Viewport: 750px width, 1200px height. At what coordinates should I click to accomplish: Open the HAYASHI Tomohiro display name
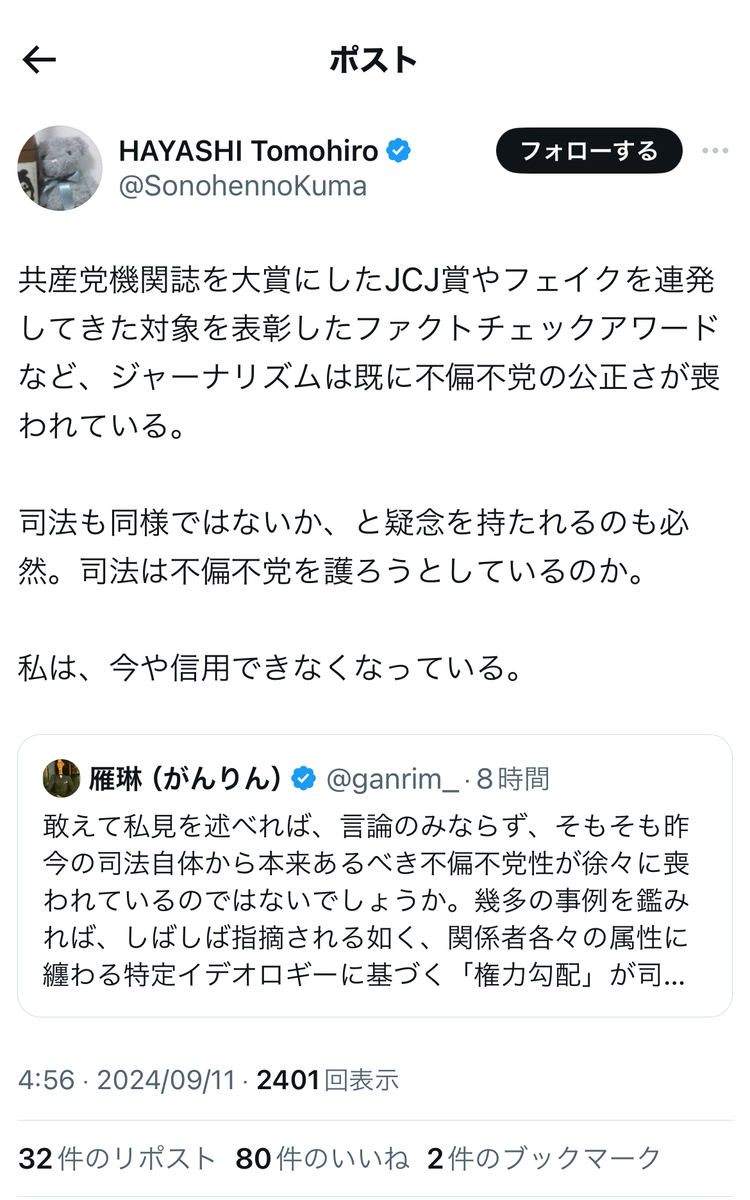[249, 151]
